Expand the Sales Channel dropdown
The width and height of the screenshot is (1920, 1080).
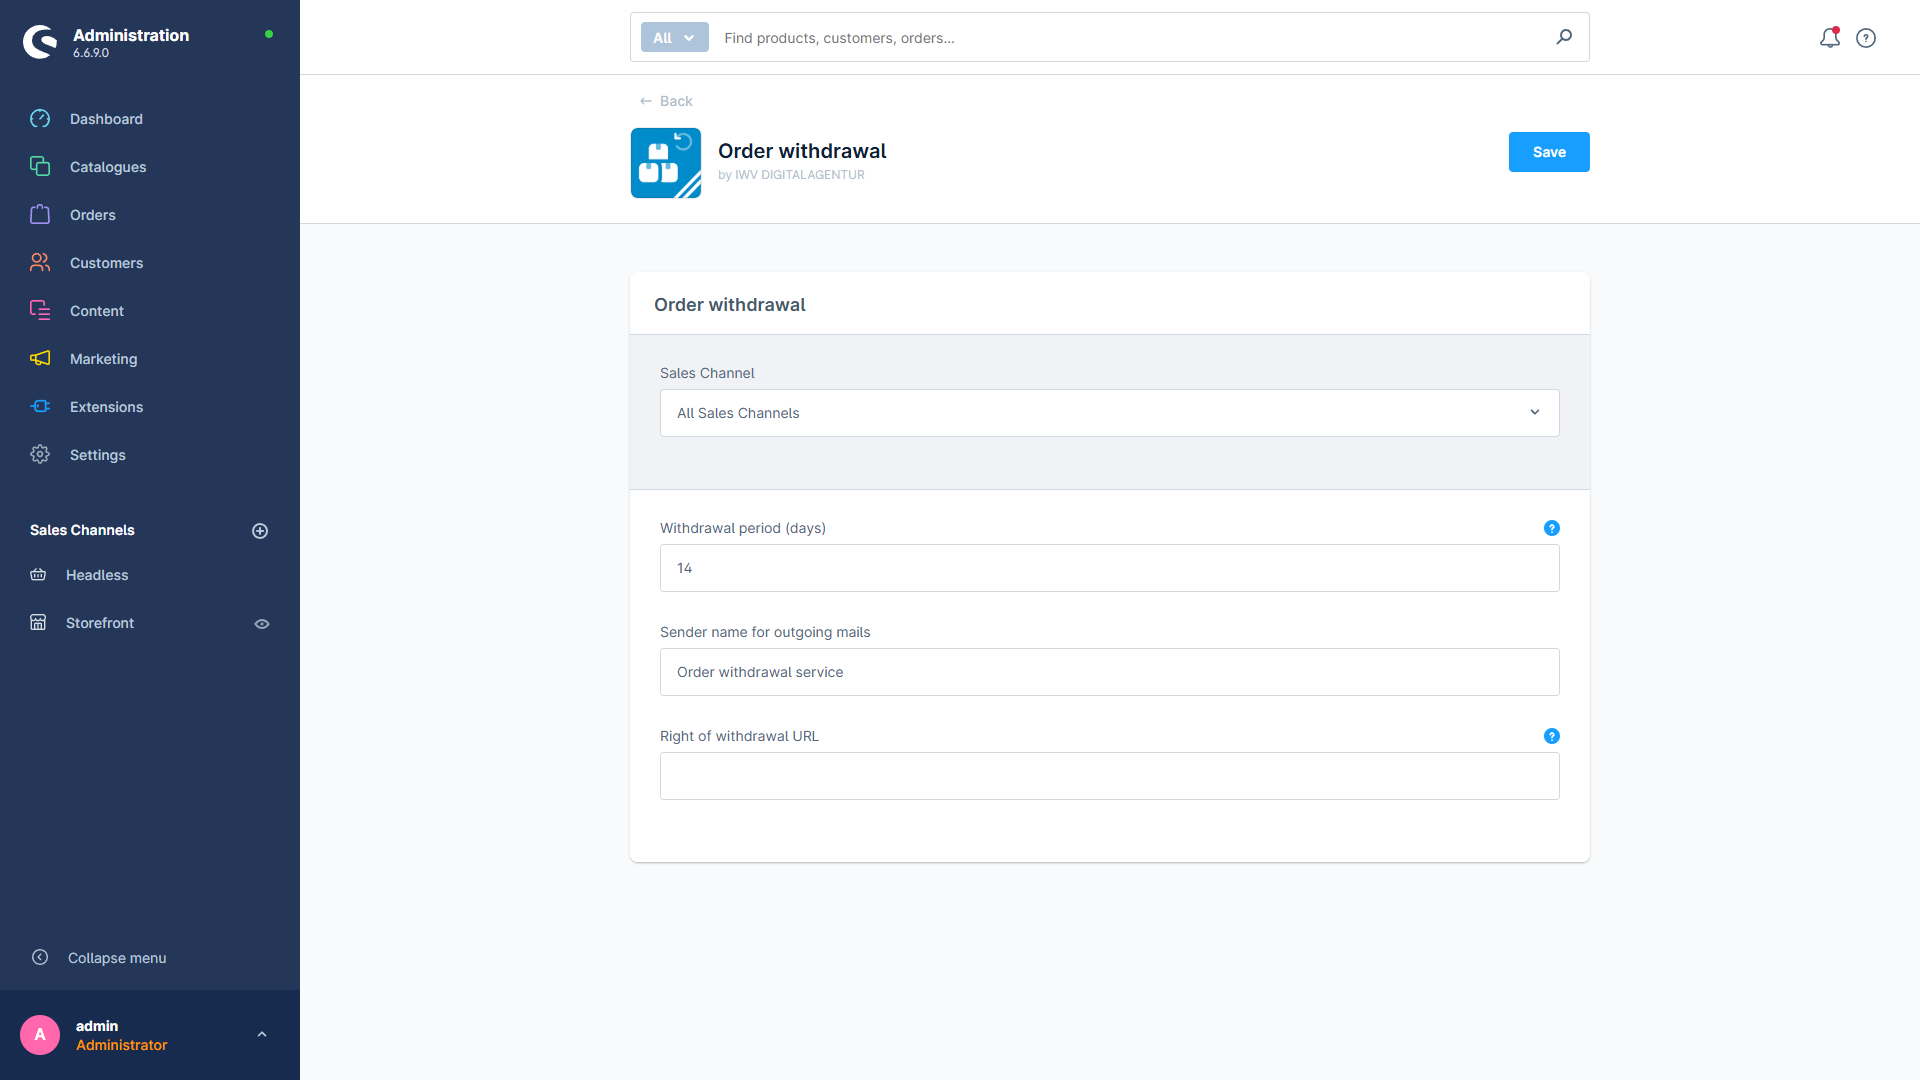tap(1109, 413)
